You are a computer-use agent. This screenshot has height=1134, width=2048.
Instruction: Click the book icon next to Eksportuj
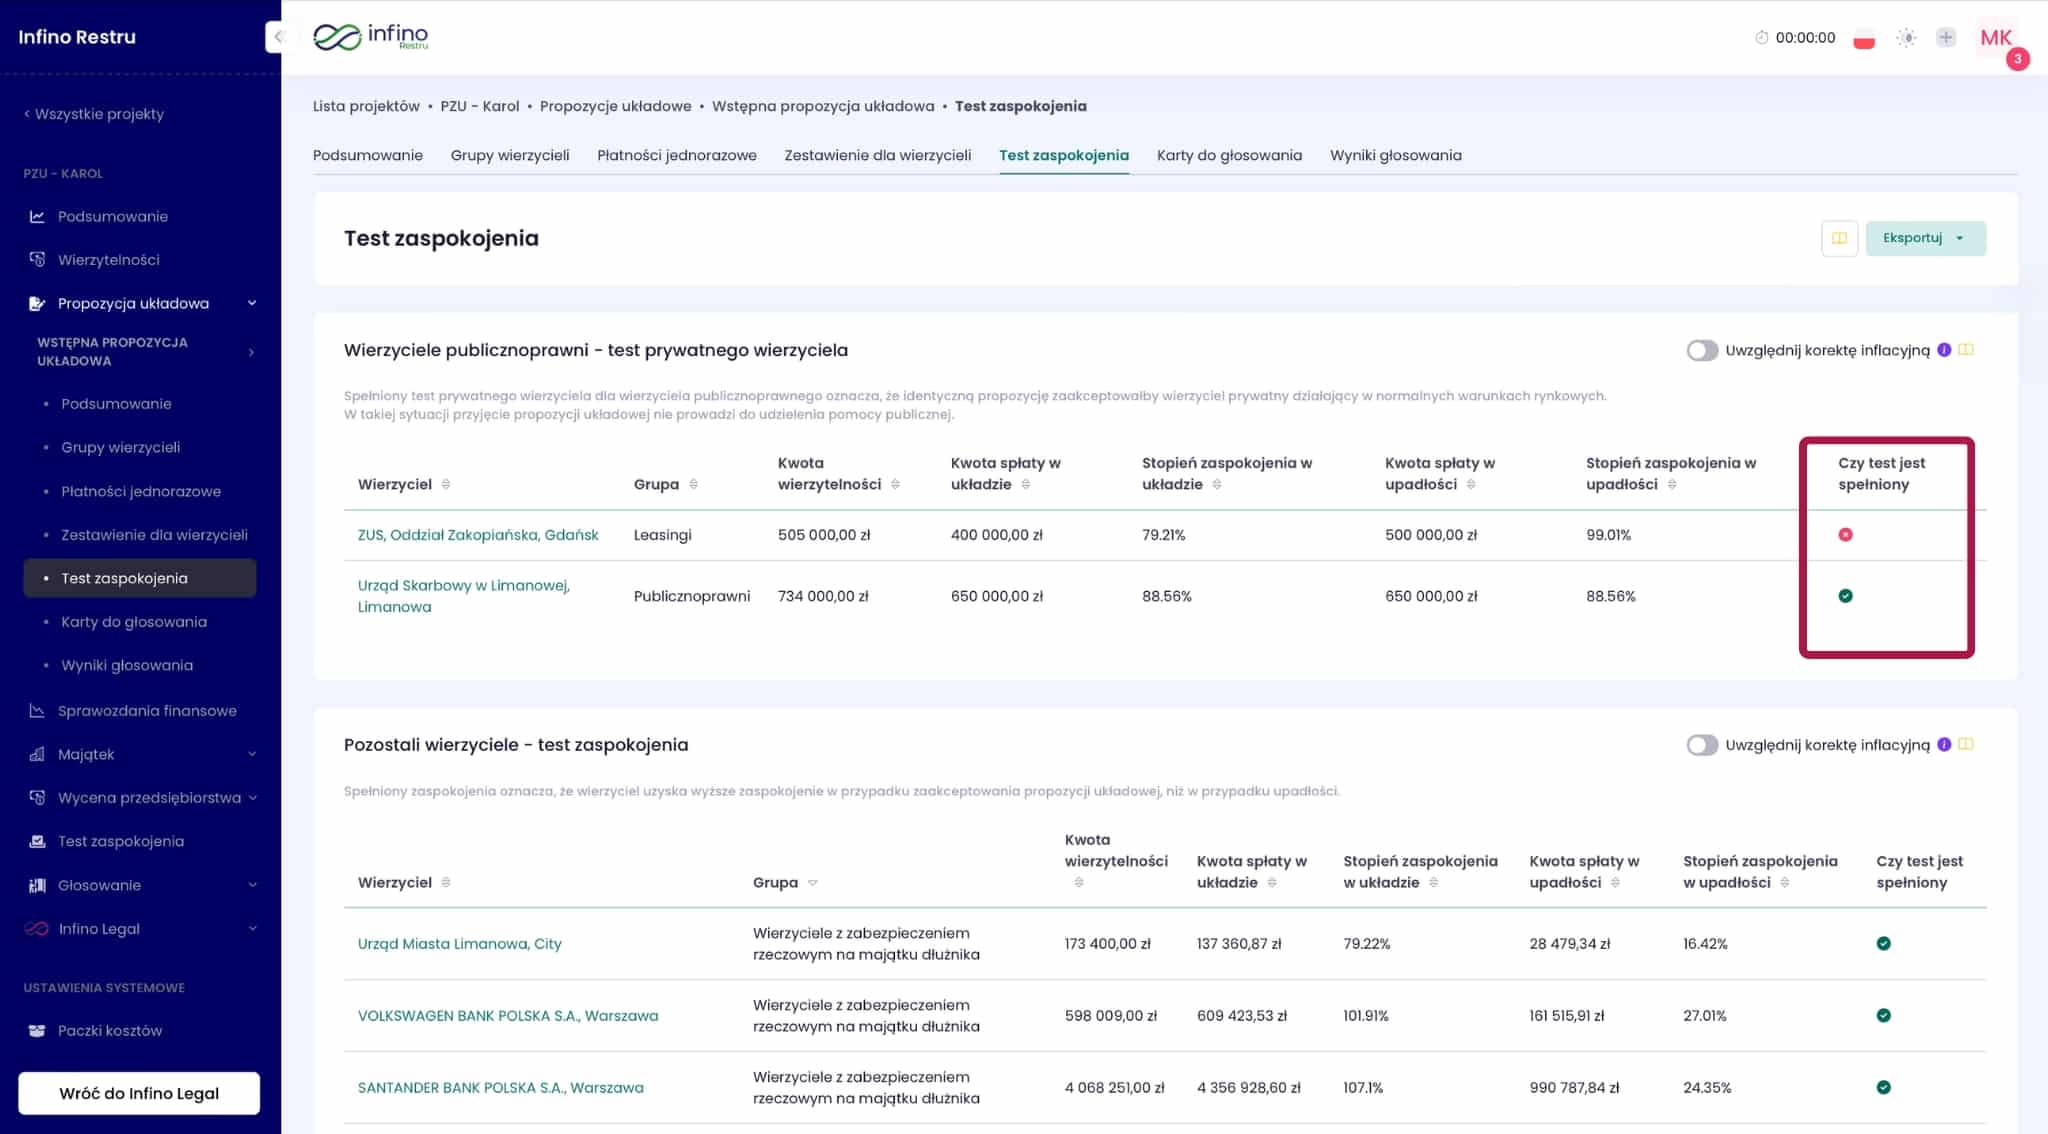point(1839,238)
